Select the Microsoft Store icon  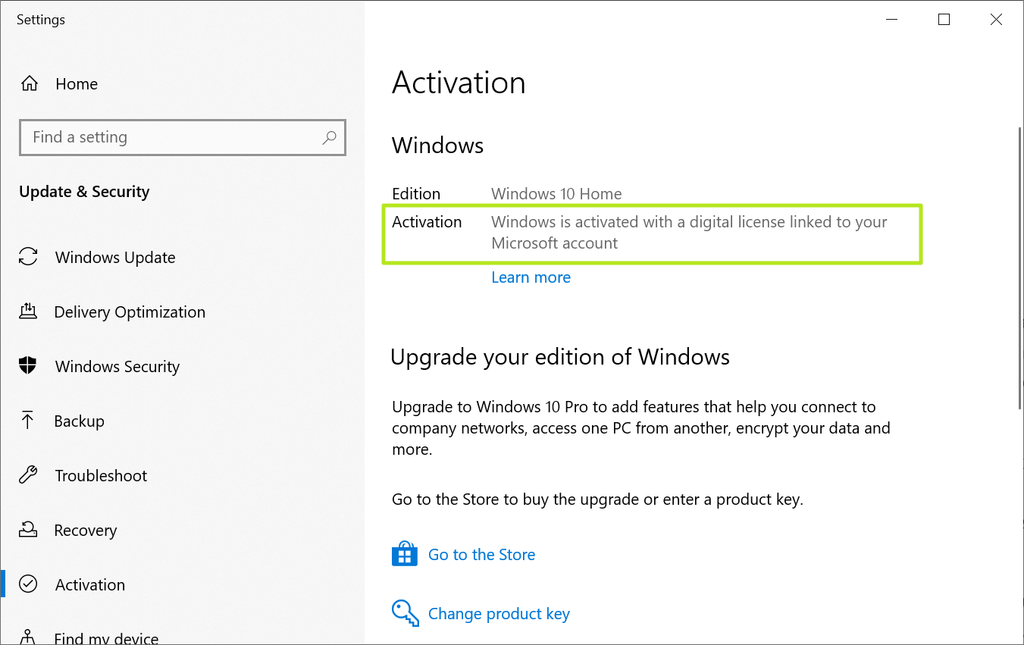[404, 553]
